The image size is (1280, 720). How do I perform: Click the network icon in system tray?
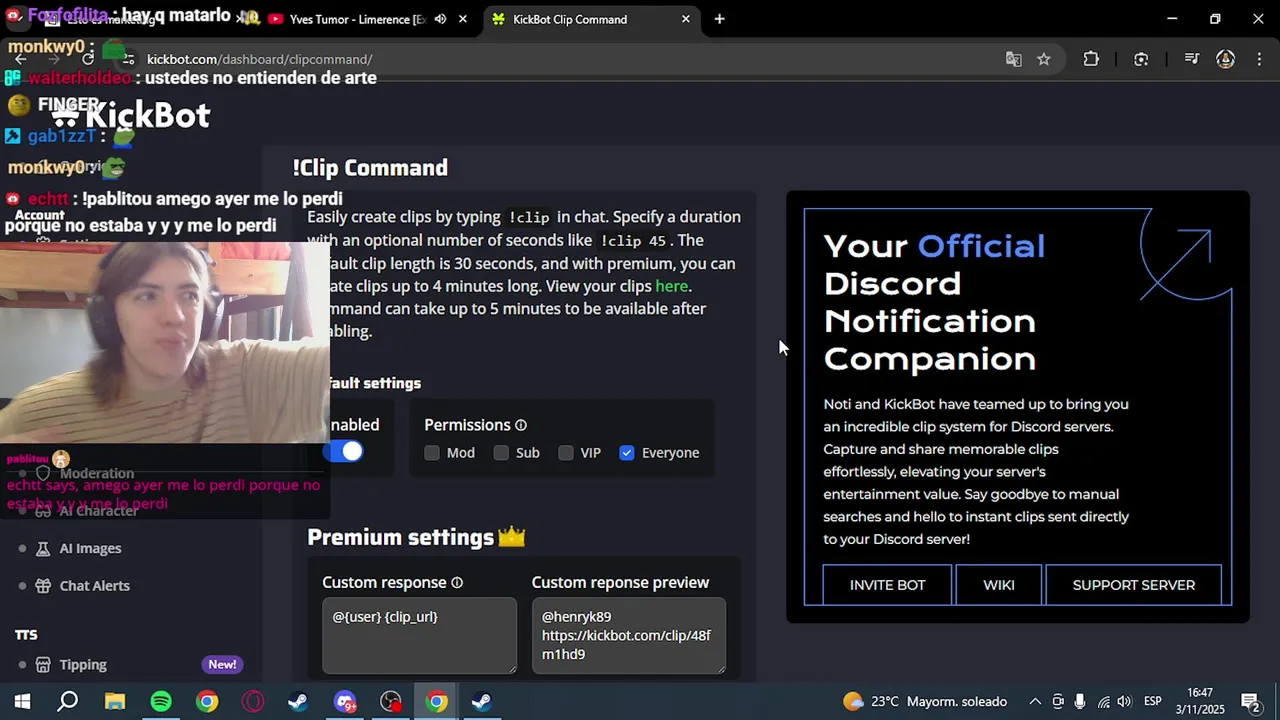tap(1103, 701)
